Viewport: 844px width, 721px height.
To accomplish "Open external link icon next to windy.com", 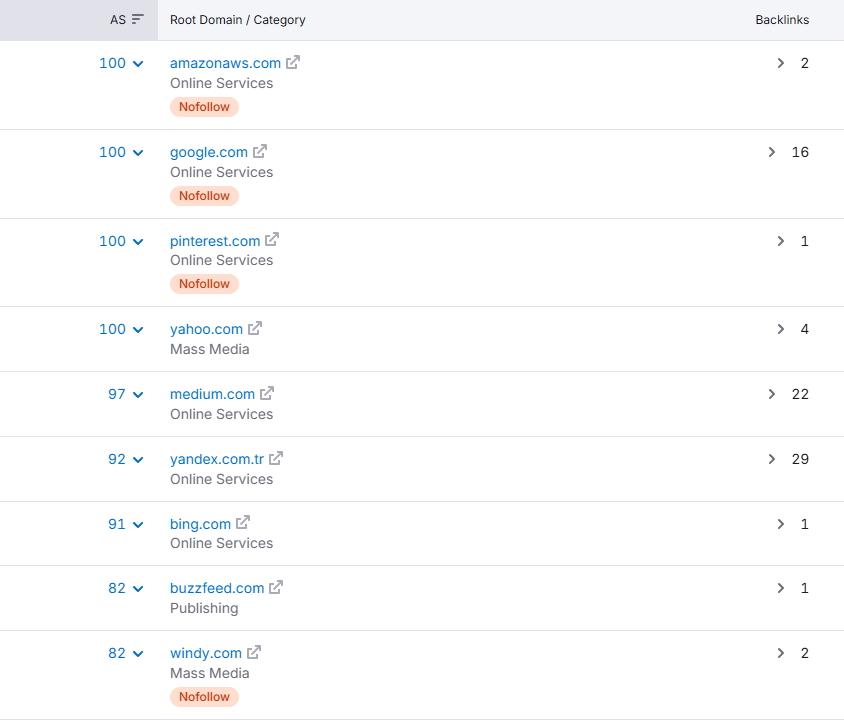I will 254,652.
